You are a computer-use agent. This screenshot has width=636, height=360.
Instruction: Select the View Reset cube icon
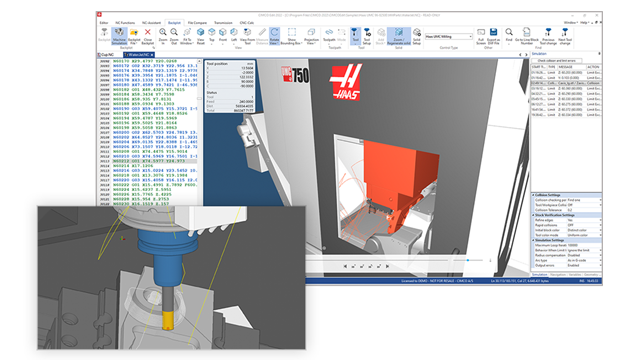(200, 32)
